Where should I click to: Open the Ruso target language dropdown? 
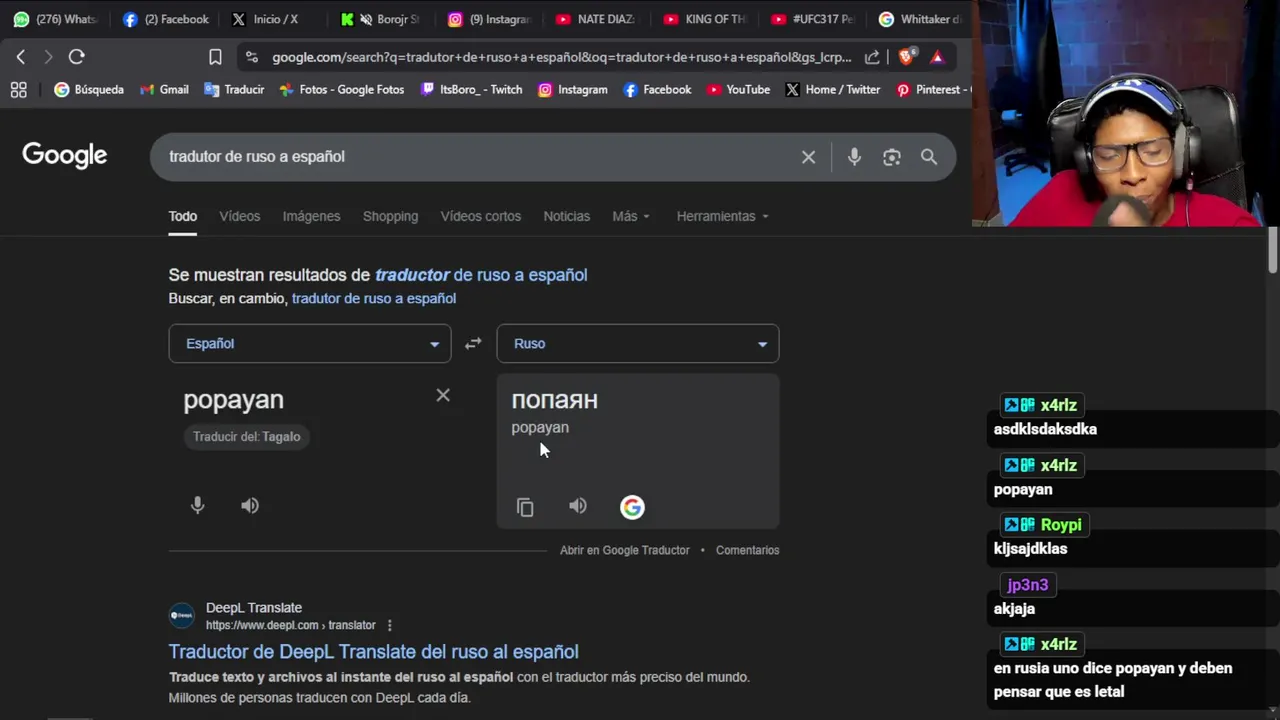point(638,343)
